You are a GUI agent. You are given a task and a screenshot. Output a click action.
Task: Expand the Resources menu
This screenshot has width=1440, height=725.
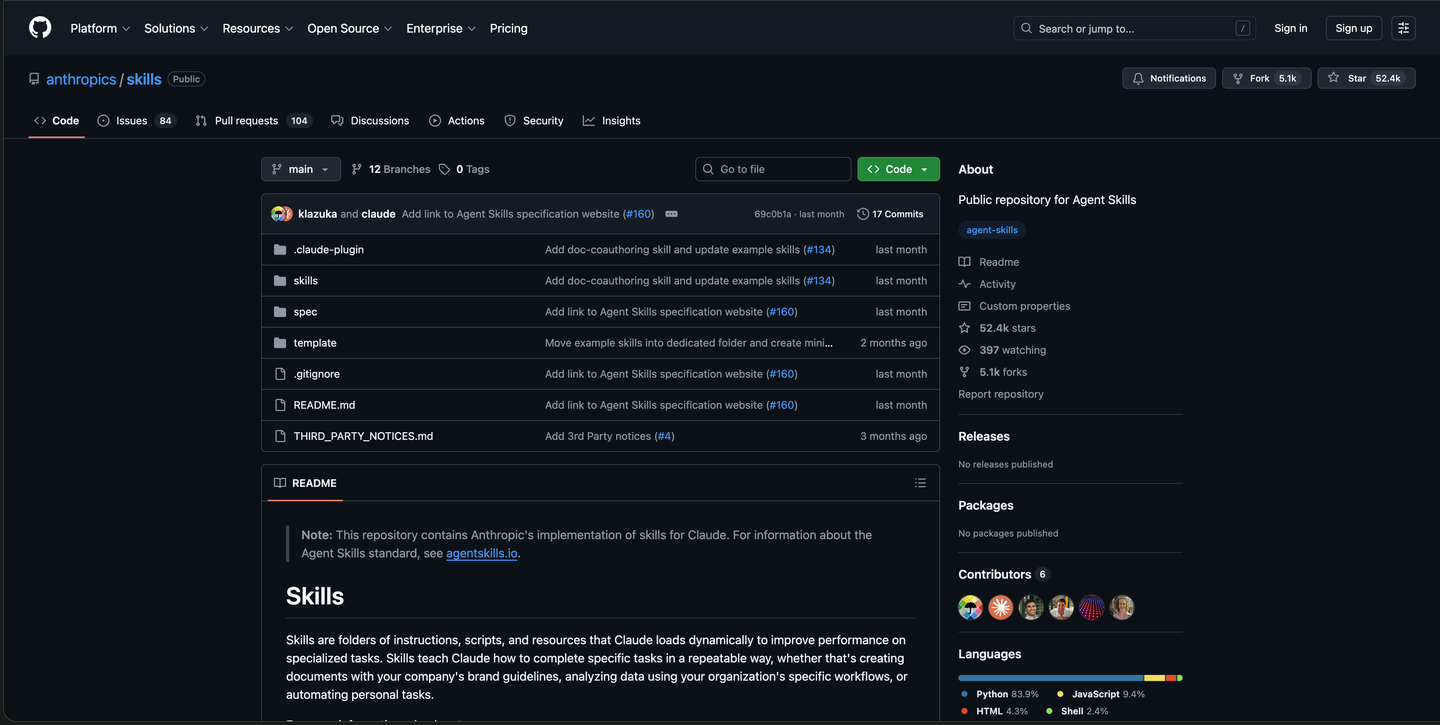click(x=258, y=28)
